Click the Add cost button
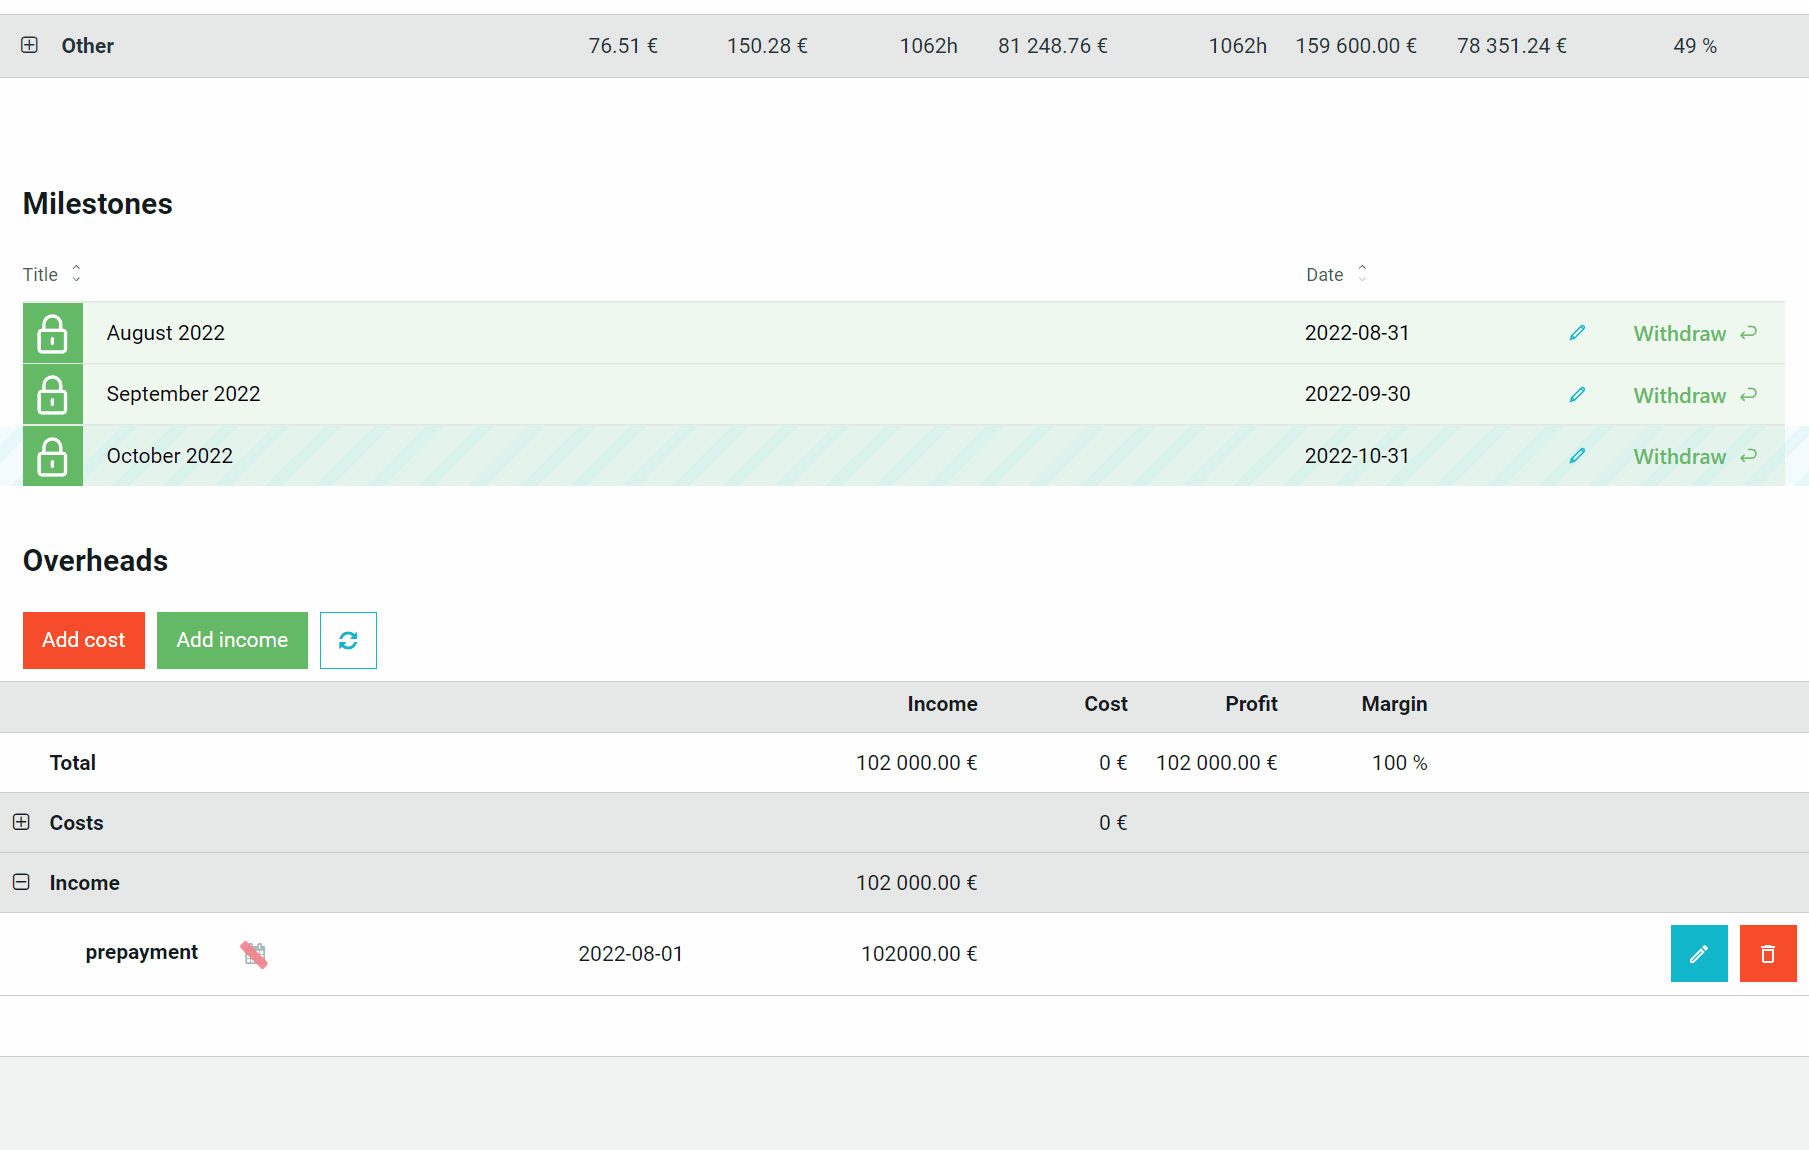Viewport: 1809px width, 1150px height. (x=84, y=640)
